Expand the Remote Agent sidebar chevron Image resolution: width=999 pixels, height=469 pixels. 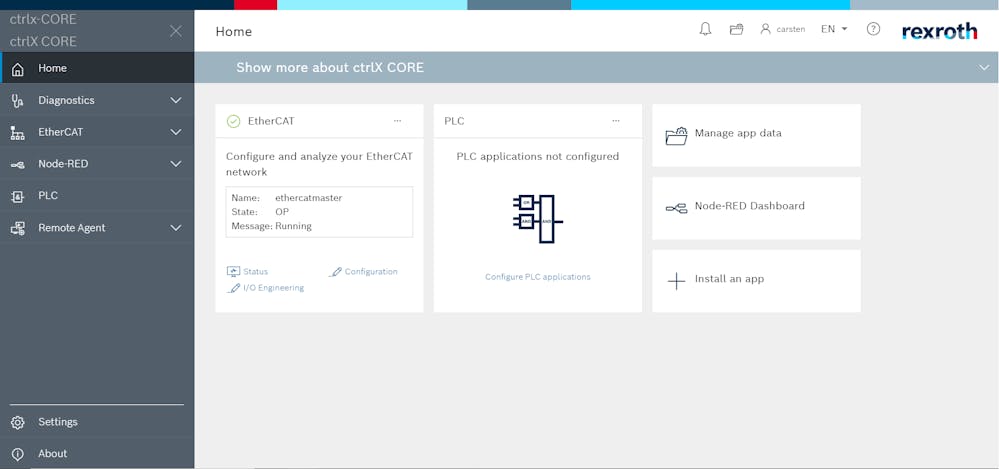[176, 227]
